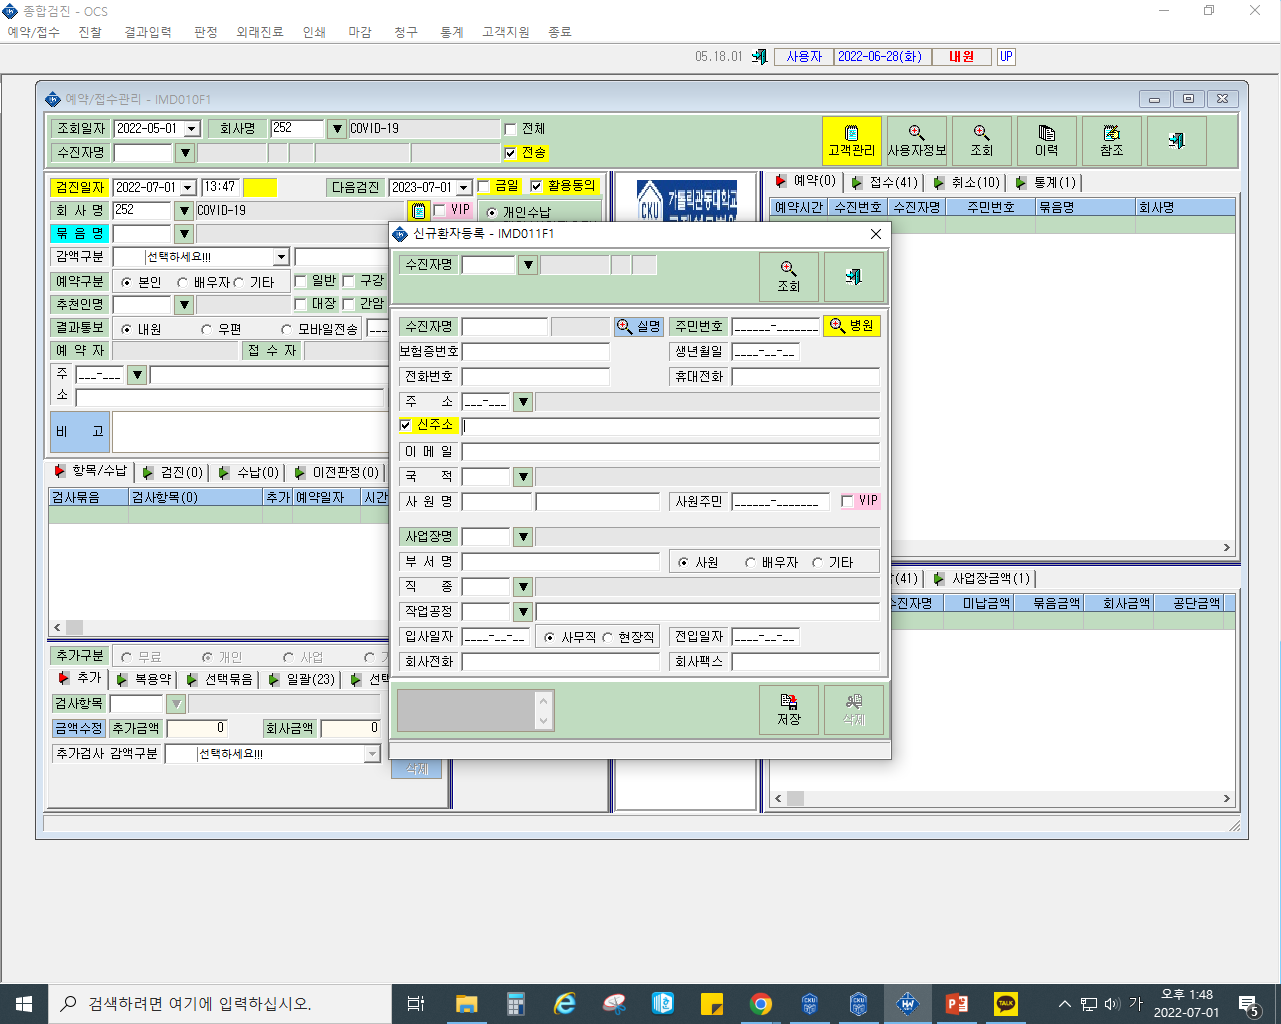Click 실명 verification button
This screenshot has width=1281, height=1024.
pos(639,326)
